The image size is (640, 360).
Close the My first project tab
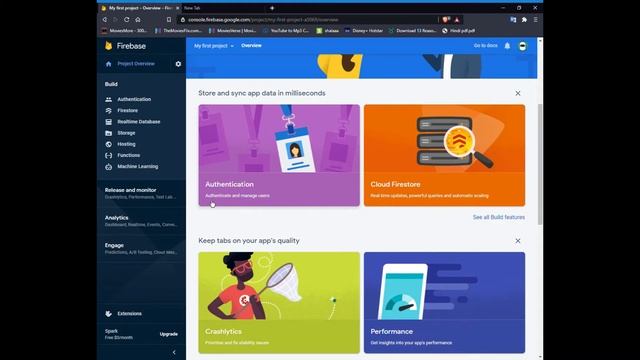178,8
